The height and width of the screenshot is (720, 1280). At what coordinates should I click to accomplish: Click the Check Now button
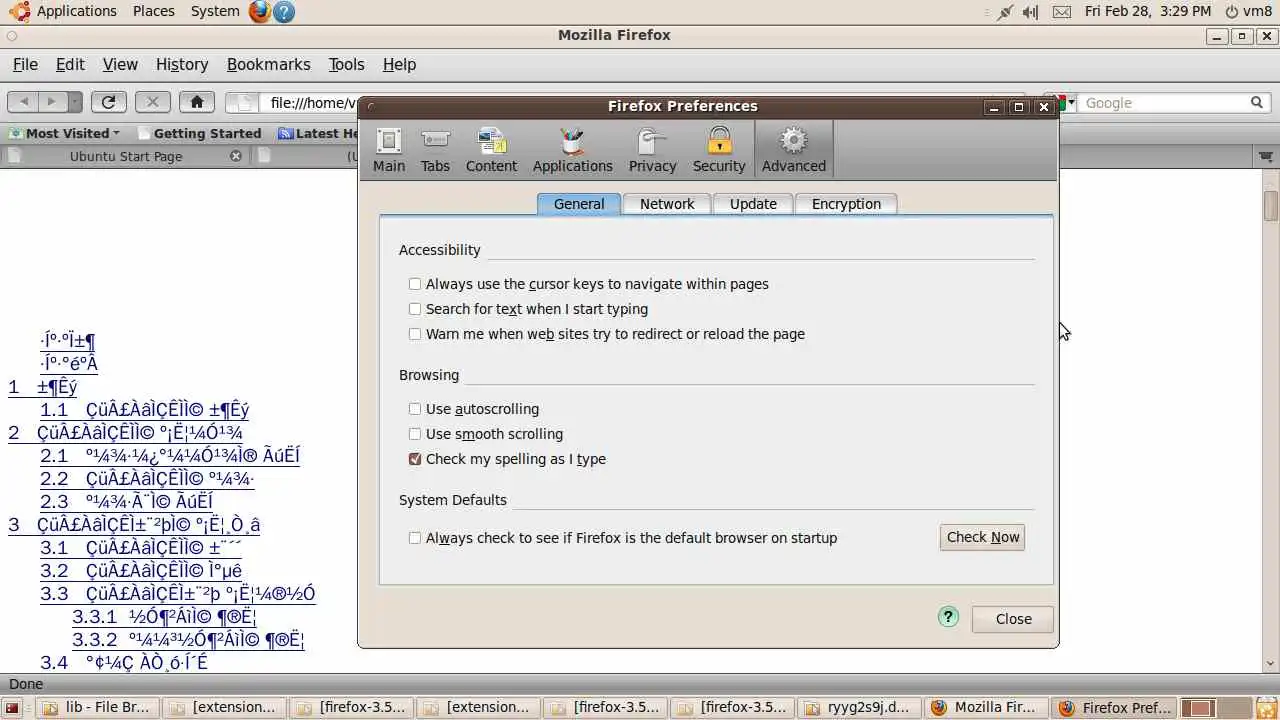coord(982,538)
